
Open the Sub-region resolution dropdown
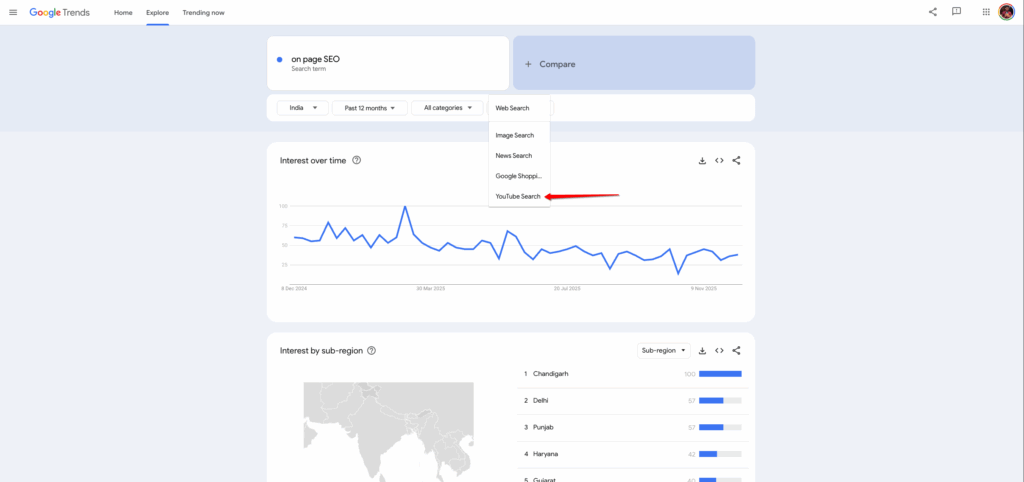click(x=664, y=351)
